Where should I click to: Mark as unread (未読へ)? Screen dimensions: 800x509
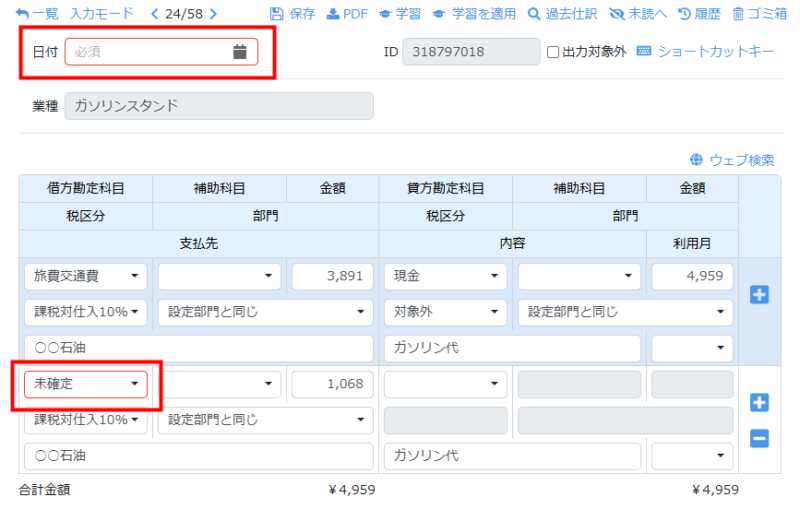616,14
